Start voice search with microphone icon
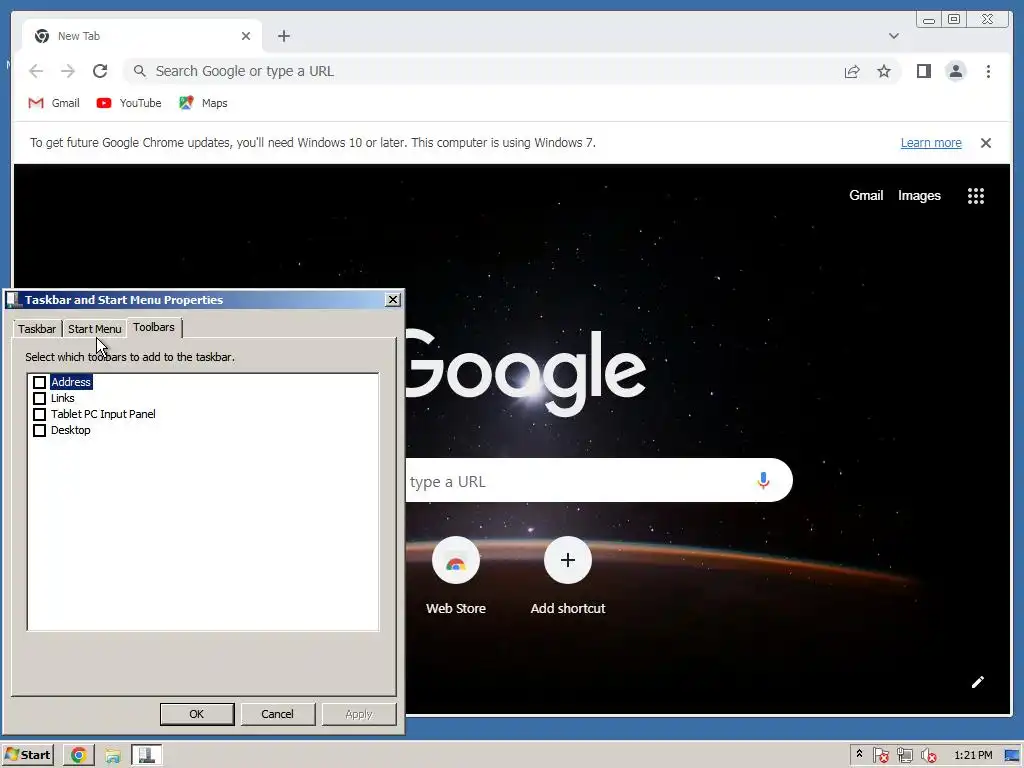 pos(763,481)
